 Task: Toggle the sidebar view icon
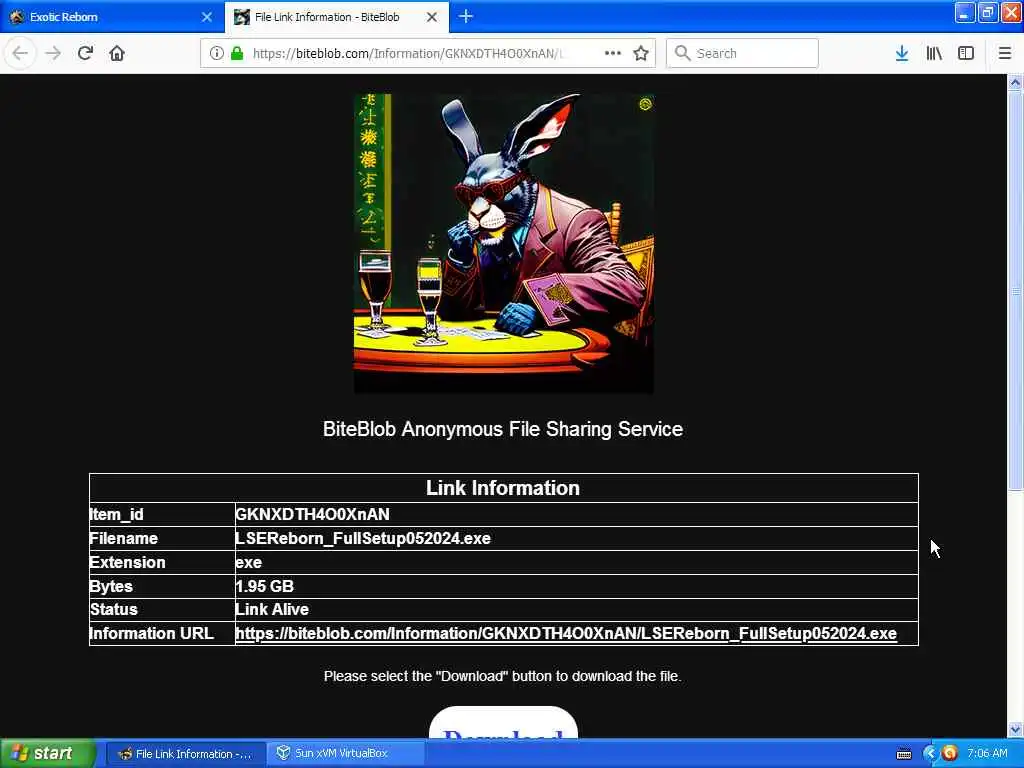[966, 54]
